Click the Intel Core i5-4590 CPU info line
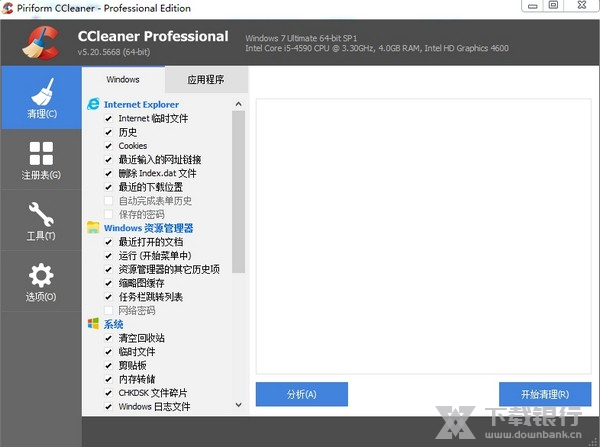The width and height of the screenshot is (600, 447). [x=377, y=48]
